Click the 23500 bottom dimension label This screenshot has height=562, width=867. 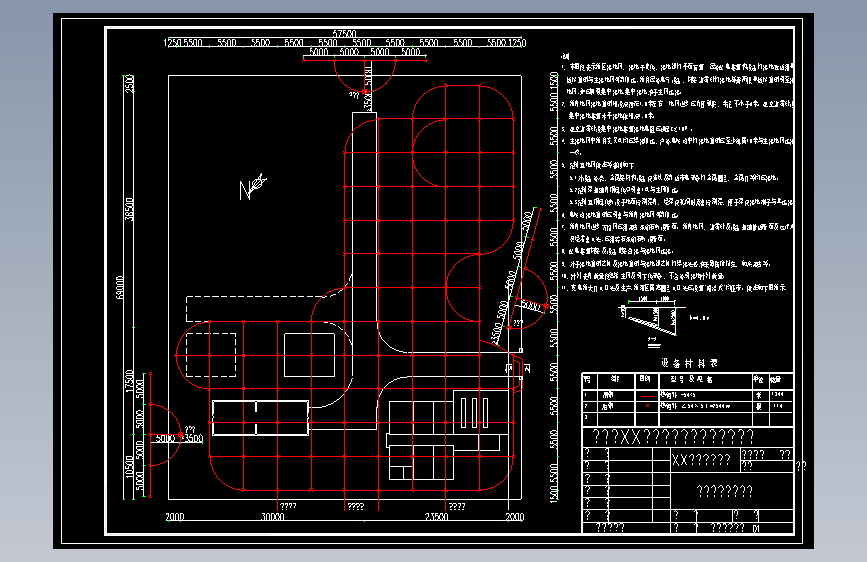click(x=436, y=517)
